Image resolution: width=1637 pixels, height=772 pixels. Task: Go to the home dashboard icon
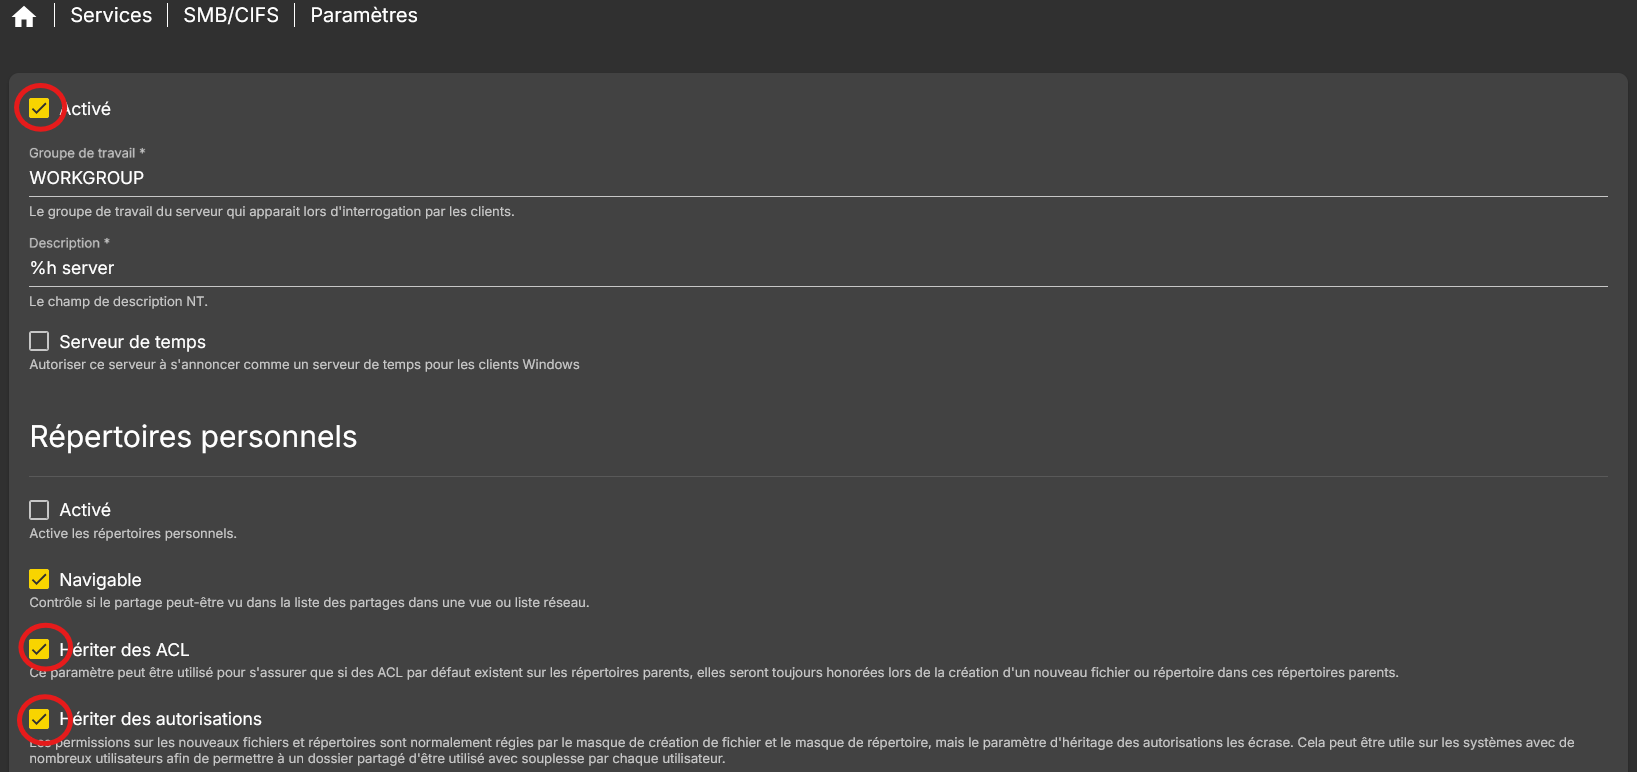coord(24,16)
